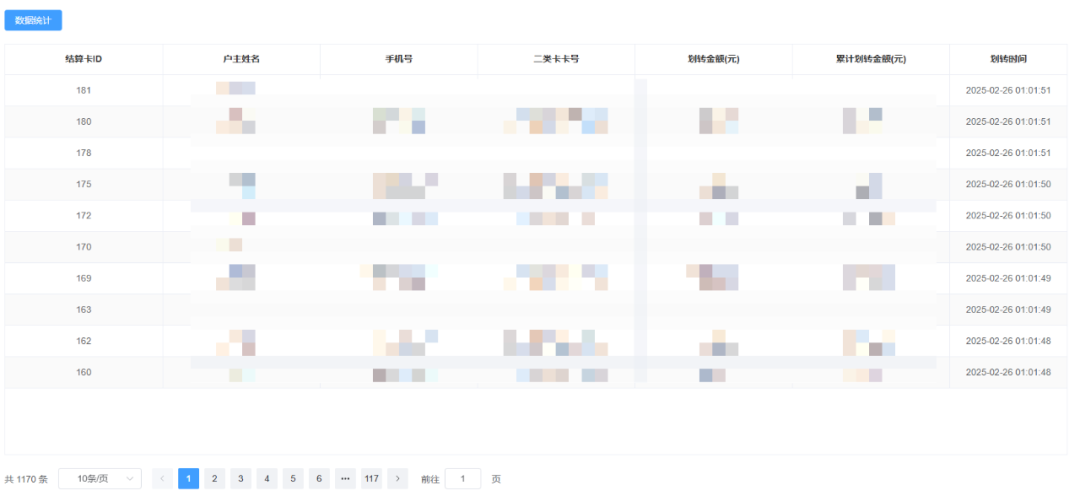Viewport: 1080px width, 496px height.
Task: Click the go-to page number input
Action: tap(462, 479)
